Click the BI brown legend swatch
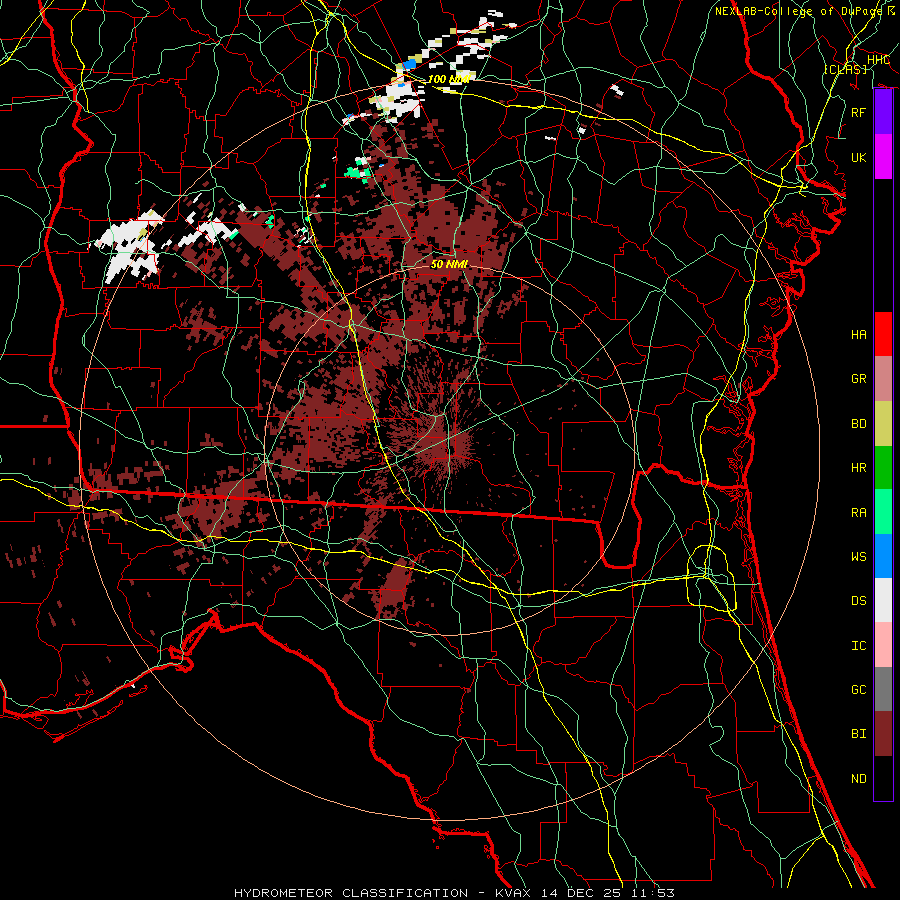This screenshot has width=900, height=900. click(883, 734)
